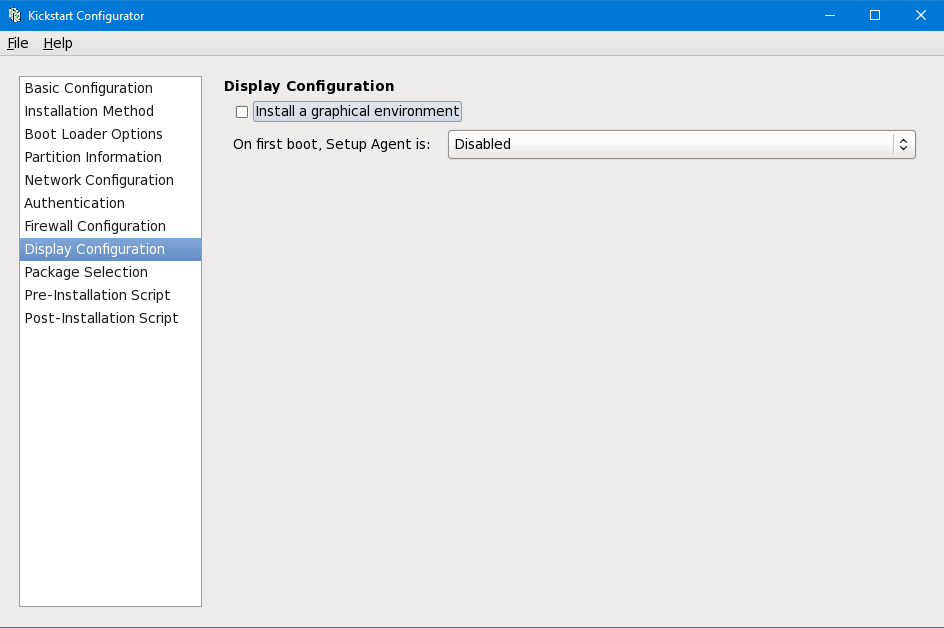Enable Install a graphical environment checkbox
This screenshot has height=628, width=944.
242,112
